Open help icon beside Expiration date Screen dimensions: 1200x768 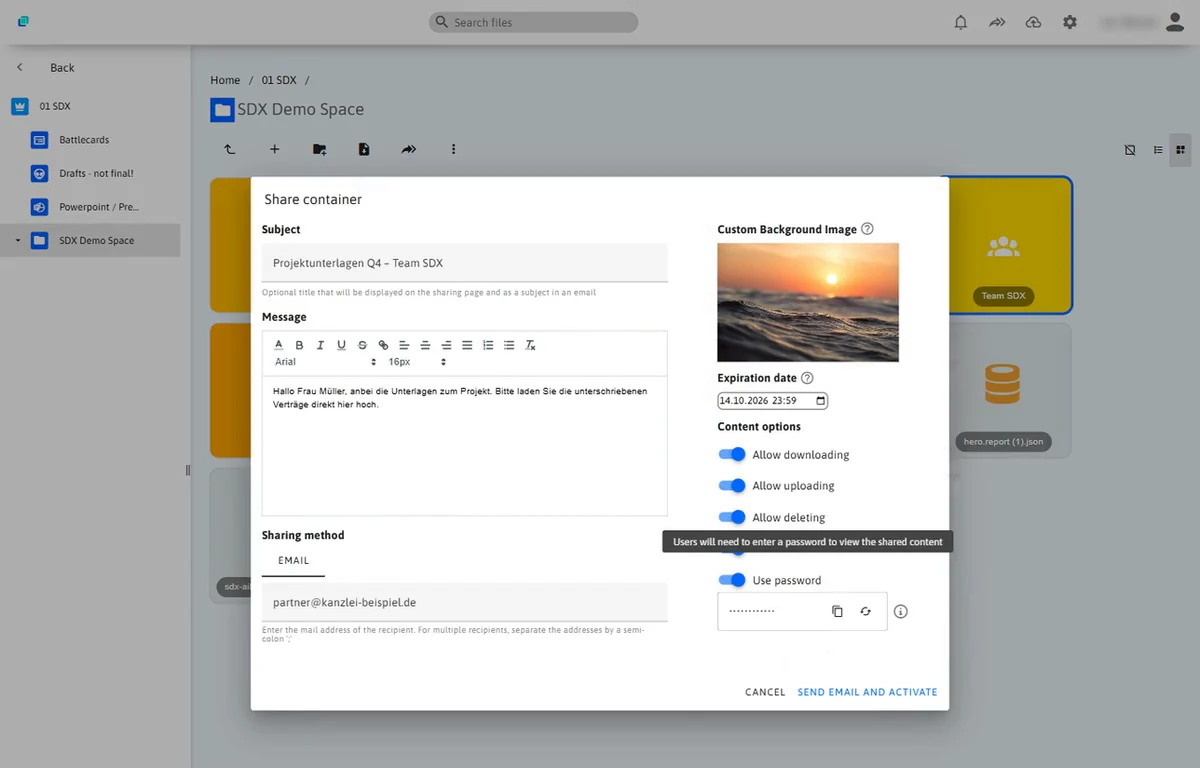(x=807, y=378)
